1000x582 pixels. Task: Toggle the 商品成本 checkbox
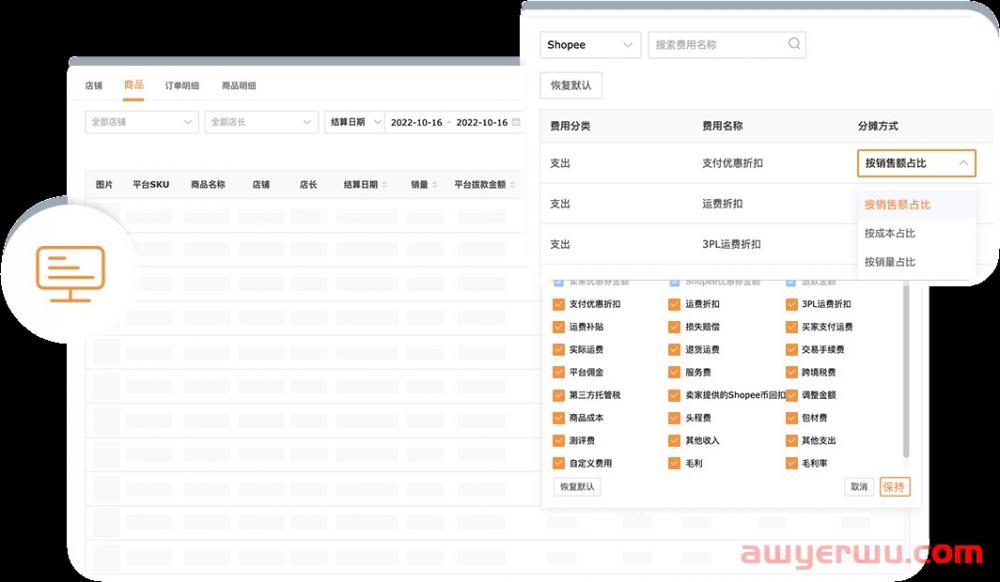pyautogui.click(x=558, y=418)
